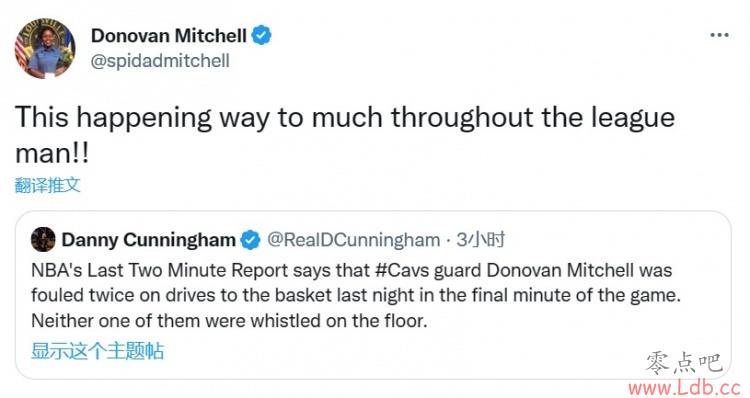Viewport: 750px width, 398px height.
Task: Open the quoted tweet text body
Action: pyautogui.click(x=356, y=295)
